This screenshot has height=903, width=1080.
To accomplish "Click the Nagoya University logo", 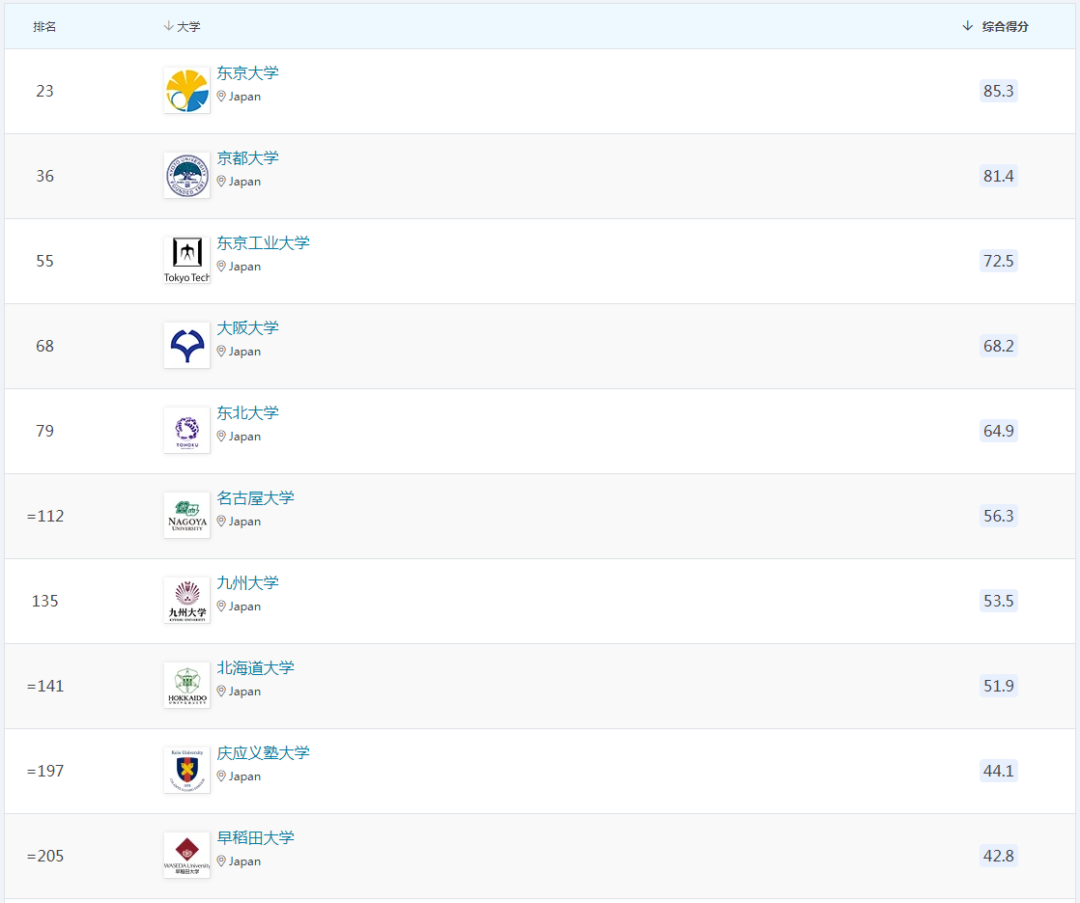I will [187, 515].
